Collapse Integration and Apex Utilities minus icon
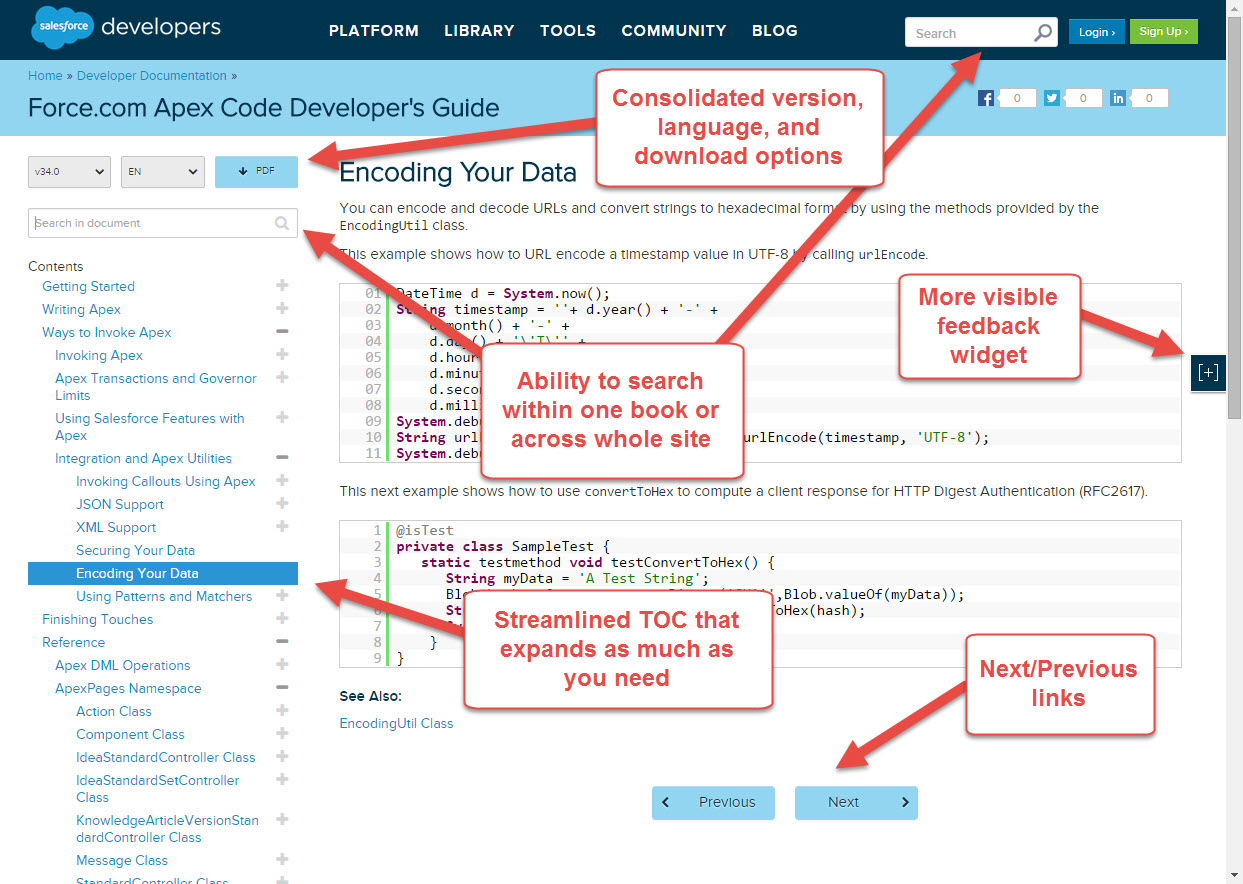The image size is (1243, 884). [x=282, y=458]
